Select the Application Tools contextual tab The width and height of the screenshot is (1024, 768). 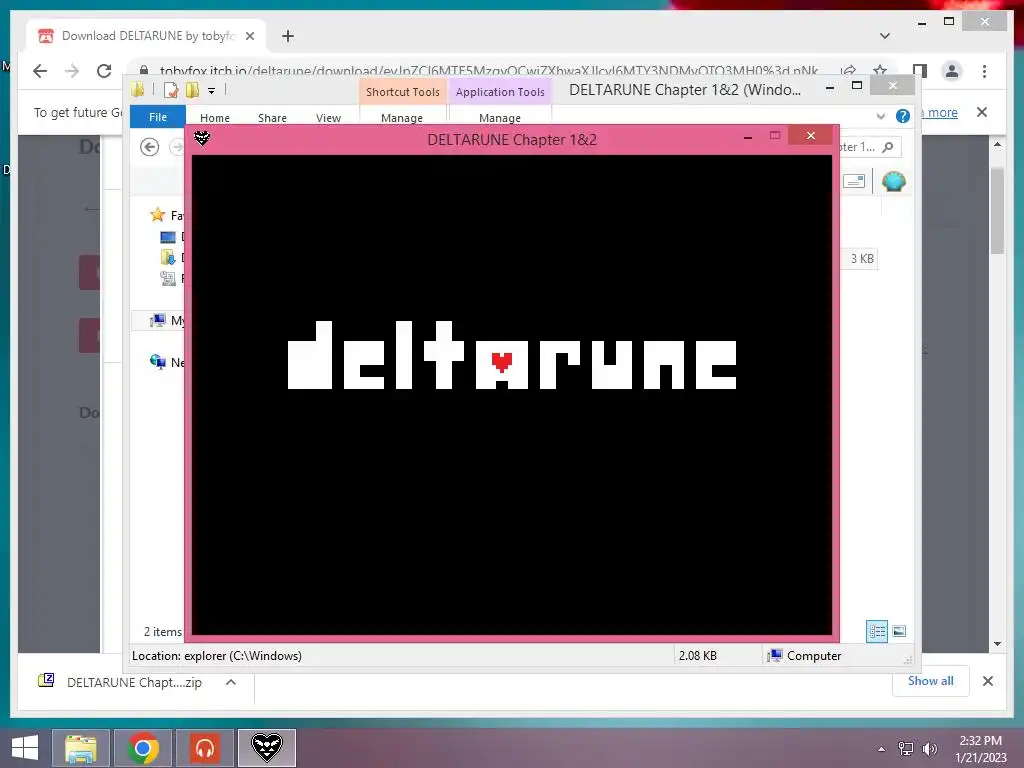point(500,92)
